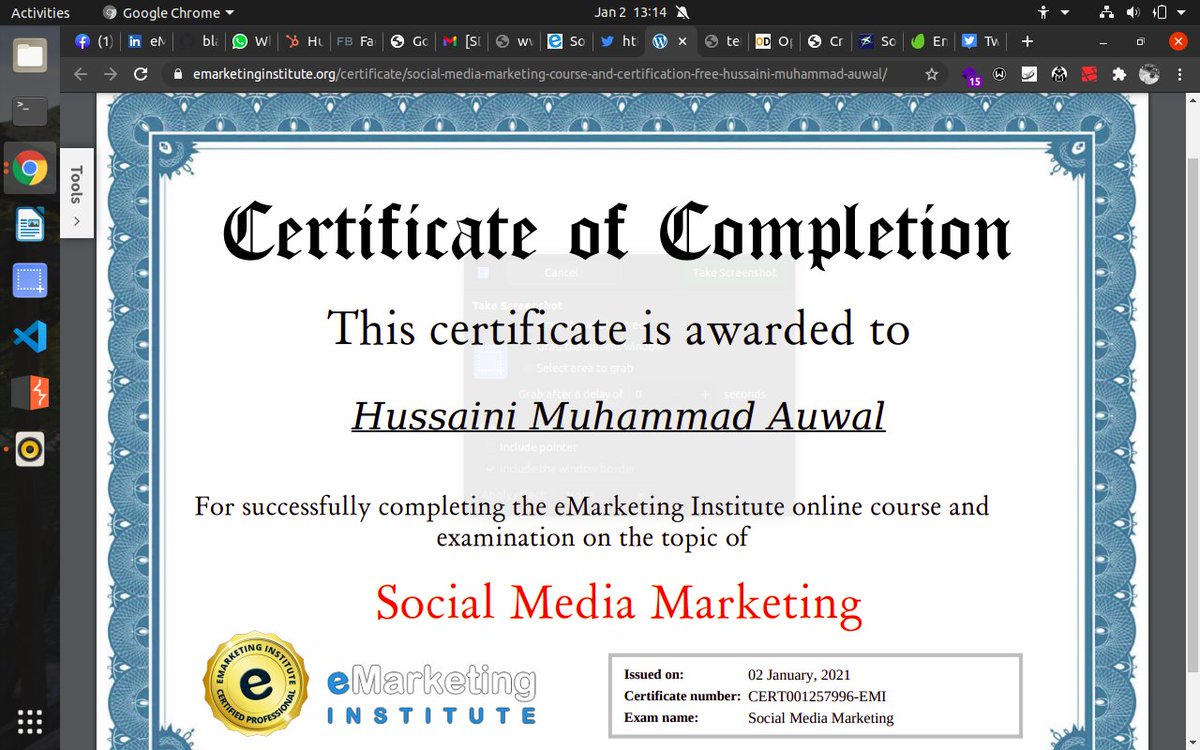Open the clock showing Jan 2 13:14
The image size is (1200, 750).
[632, 13]
